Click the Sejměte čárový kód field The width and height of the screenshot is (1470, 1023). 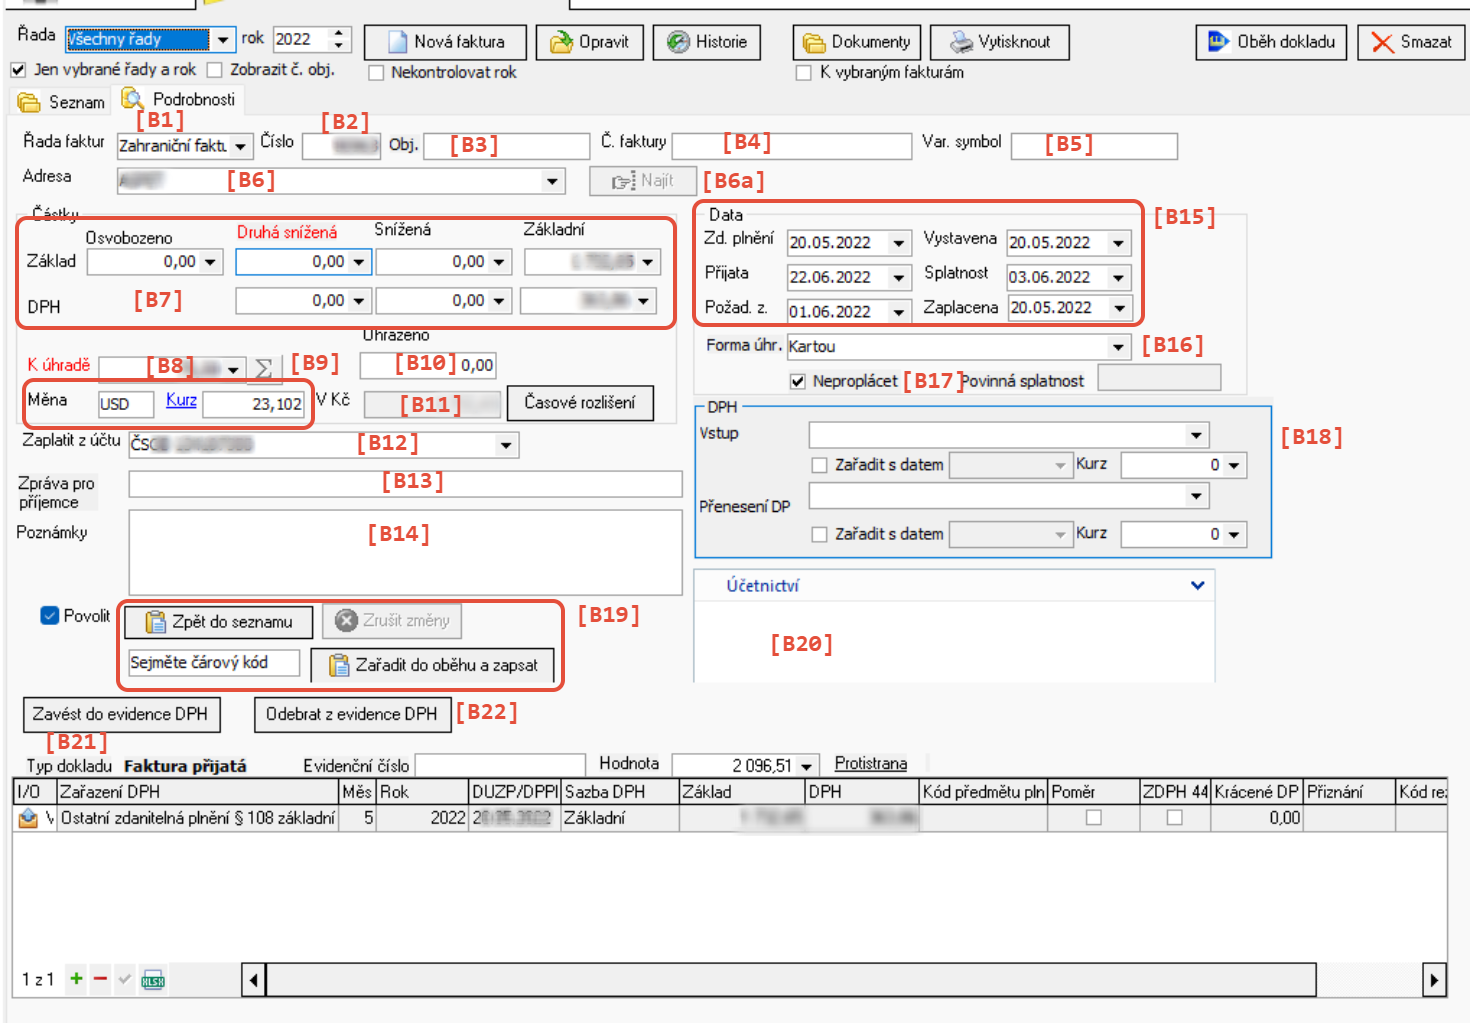coord(214,663)
